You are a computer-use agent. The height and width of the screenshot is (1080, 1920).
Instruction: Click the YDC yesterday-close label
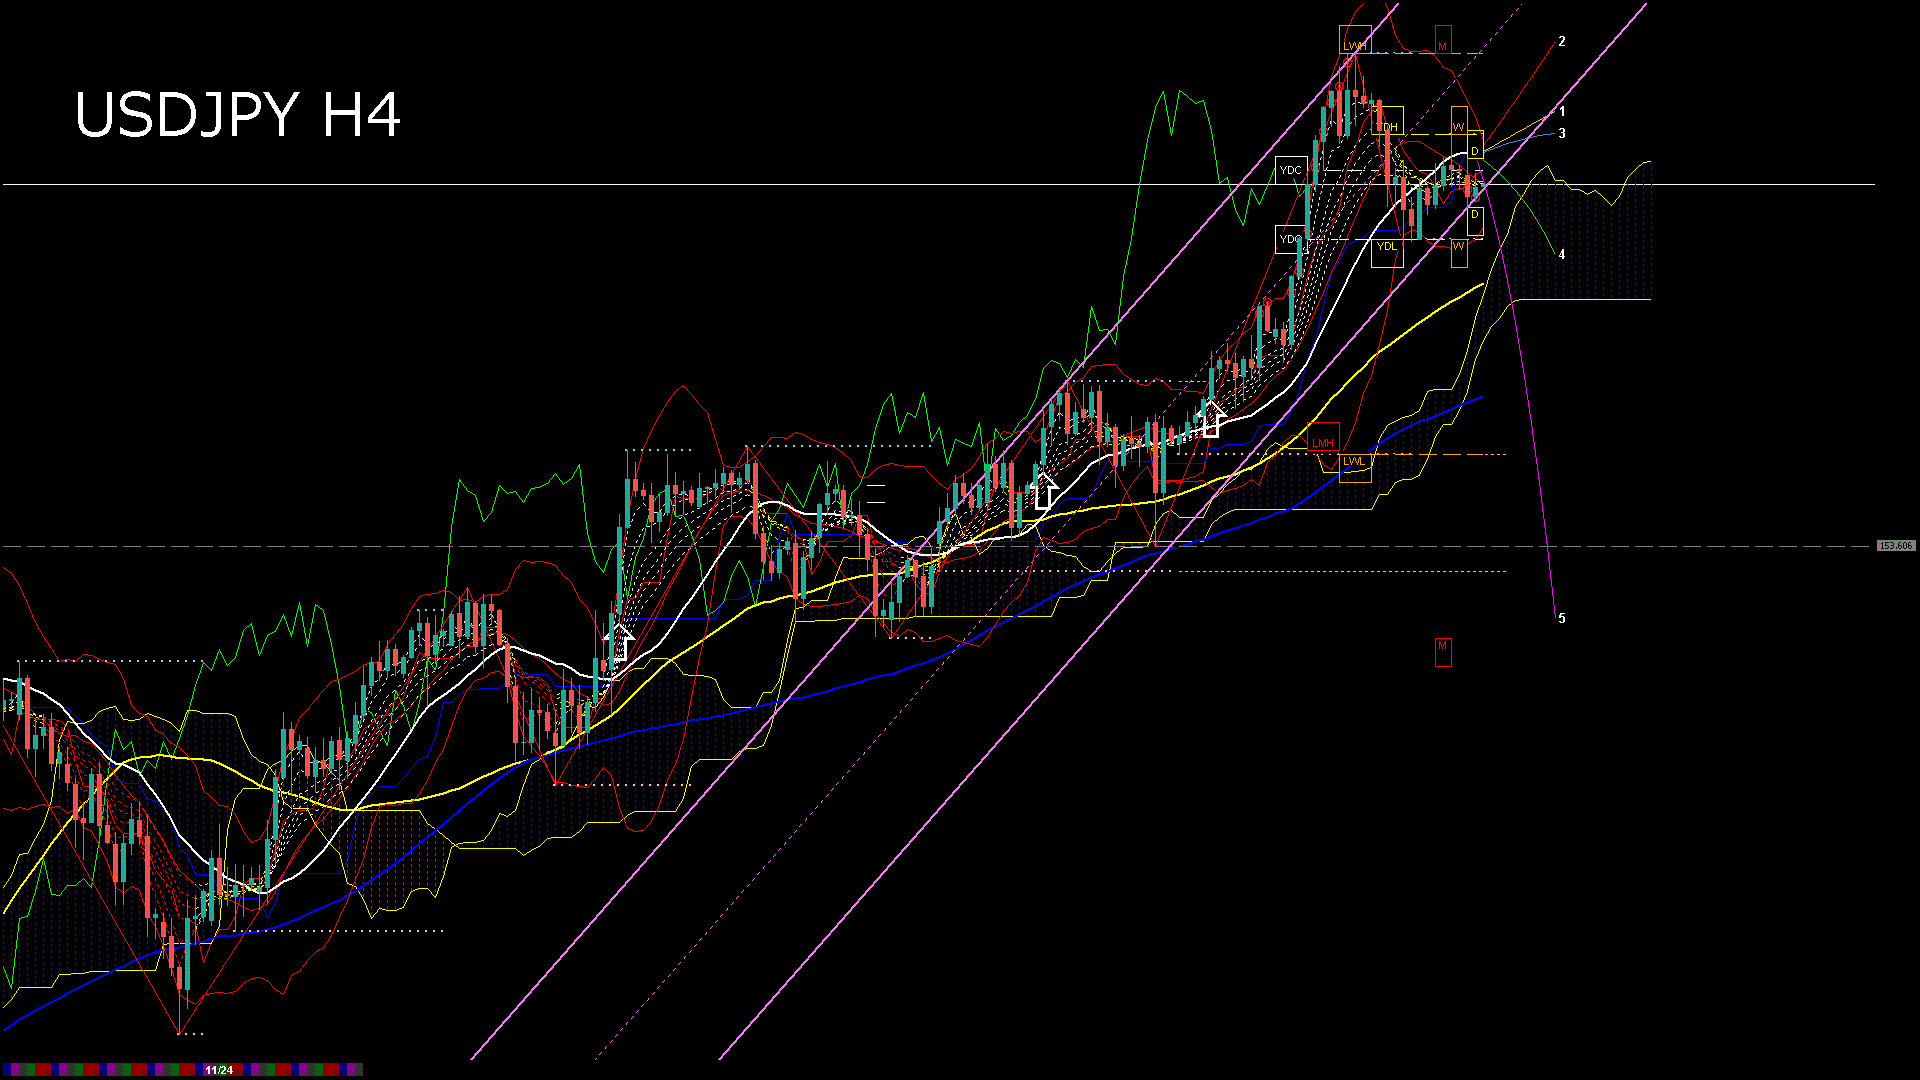[1290, 170]
